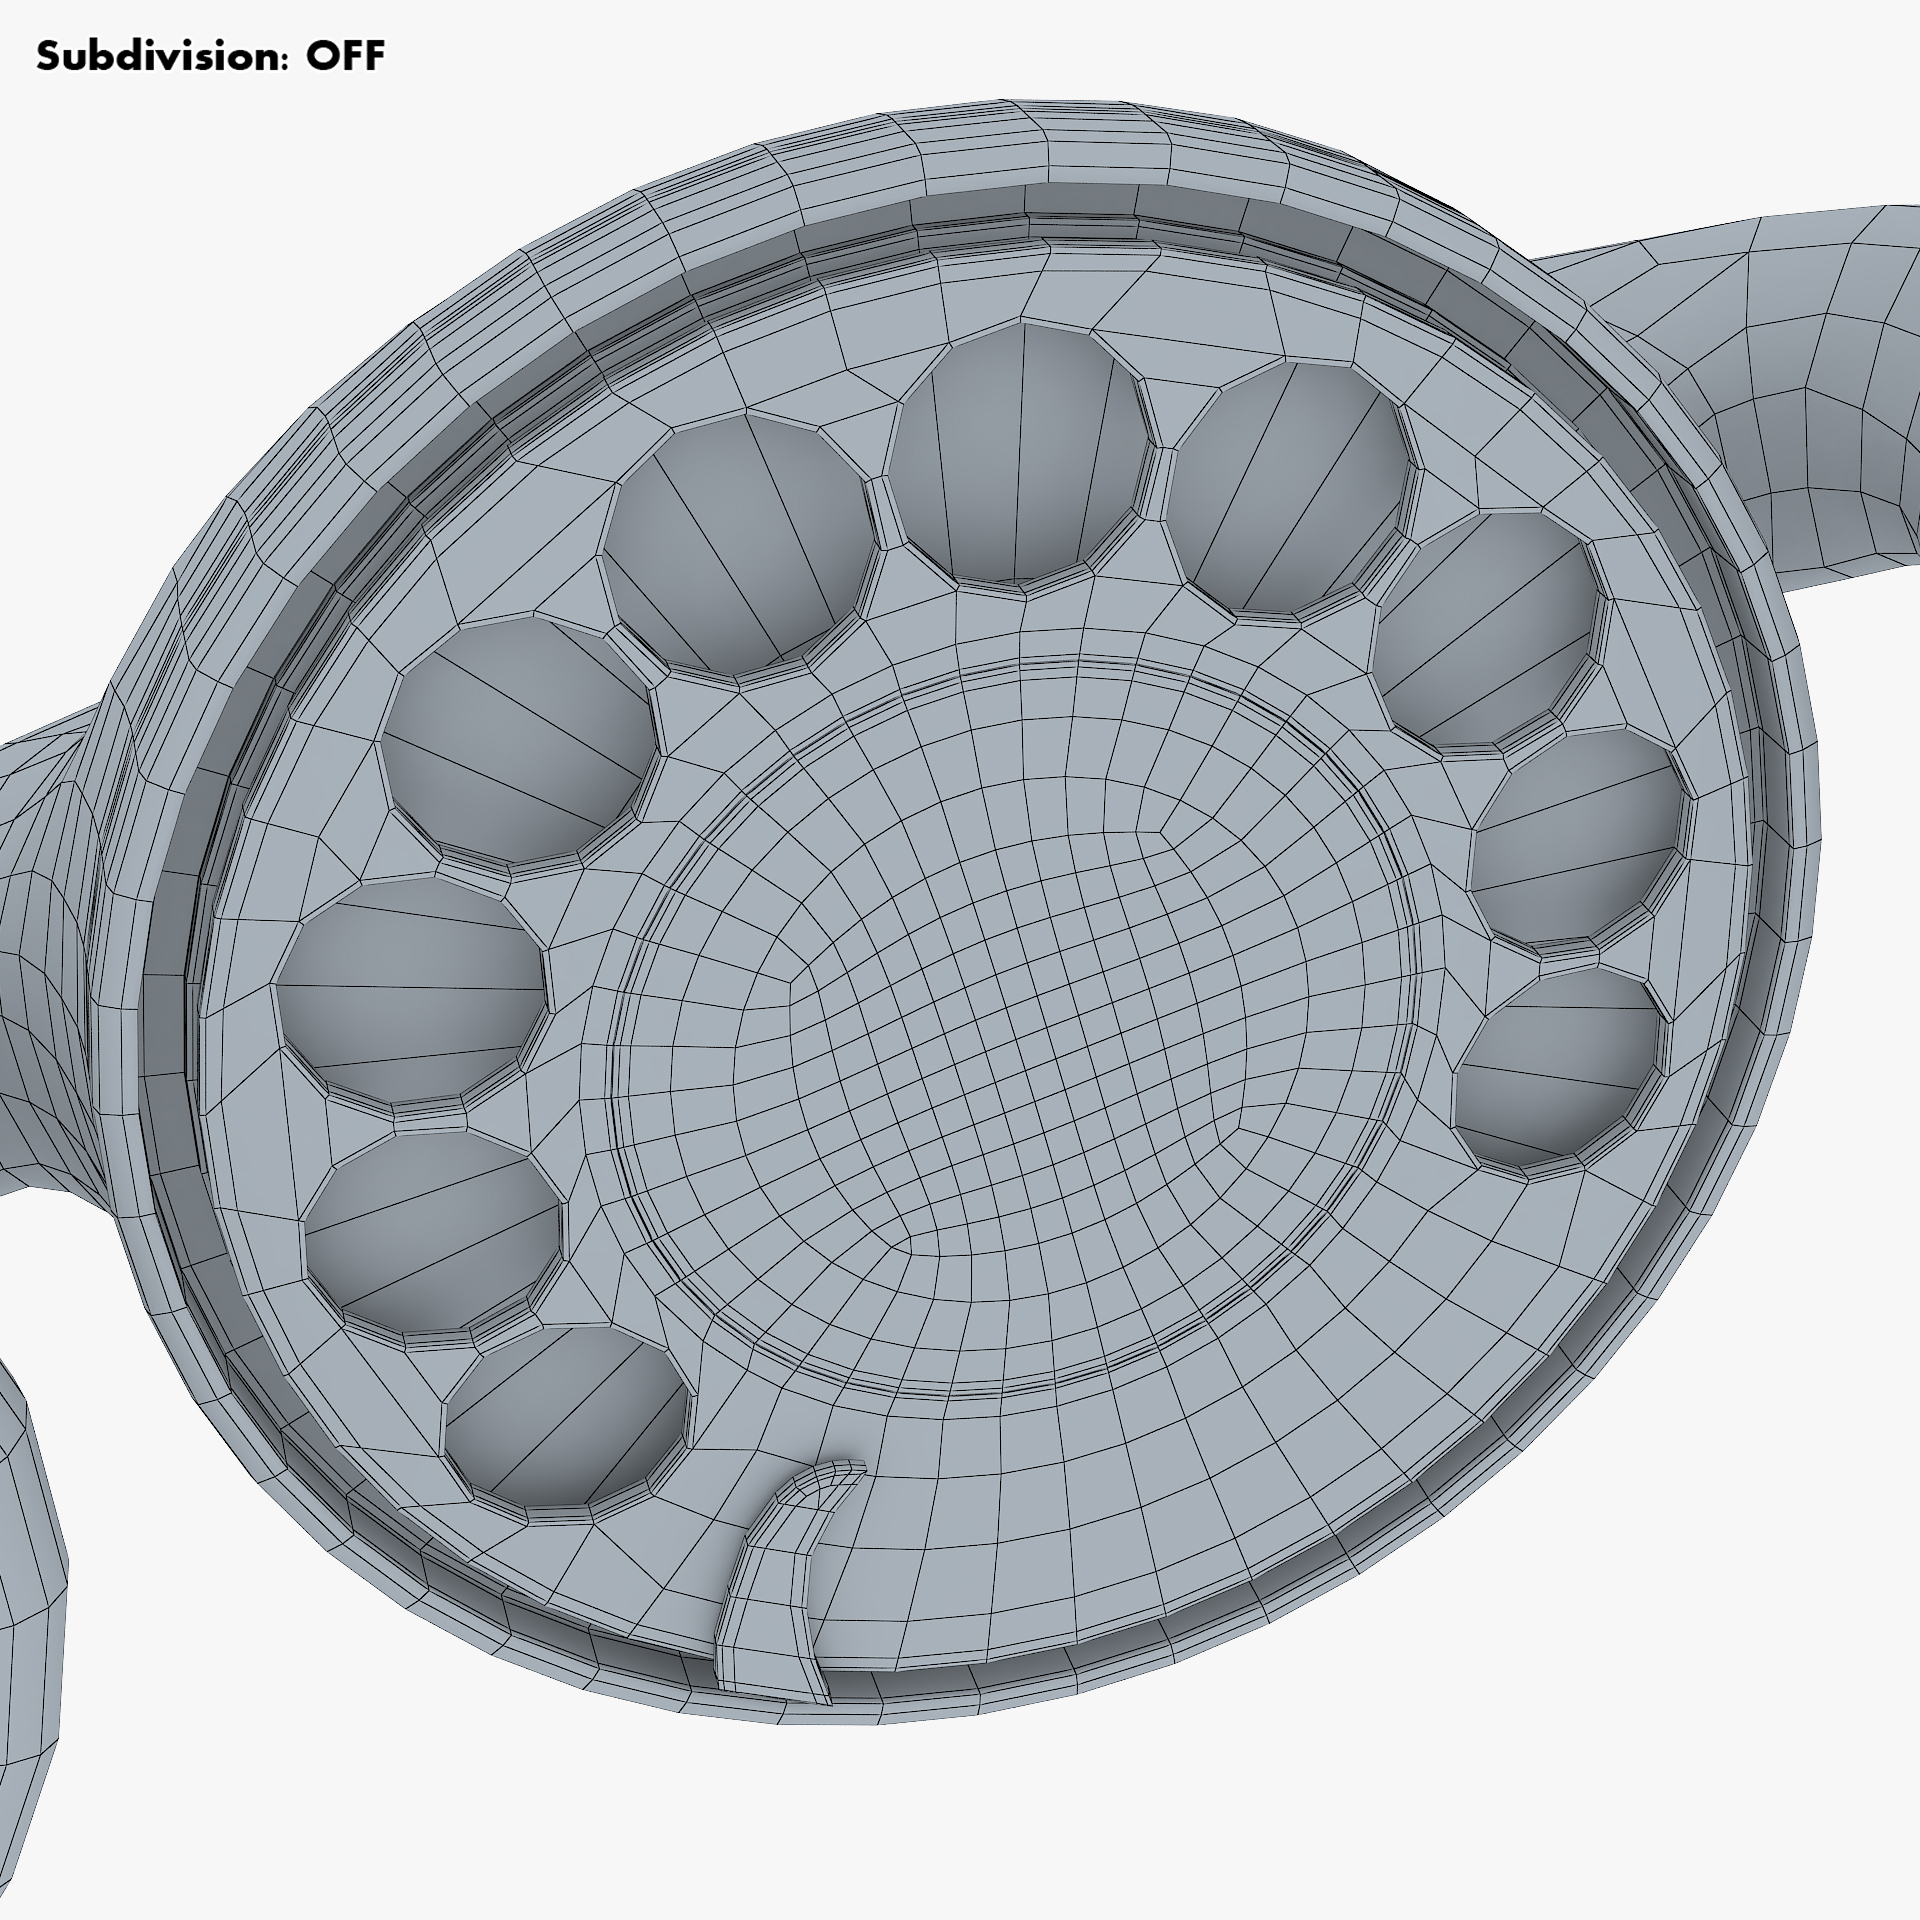Screen dimensions: 1920x1920
Task: Click the word 'OFF' in header
Action: click(x=345, y=57)
